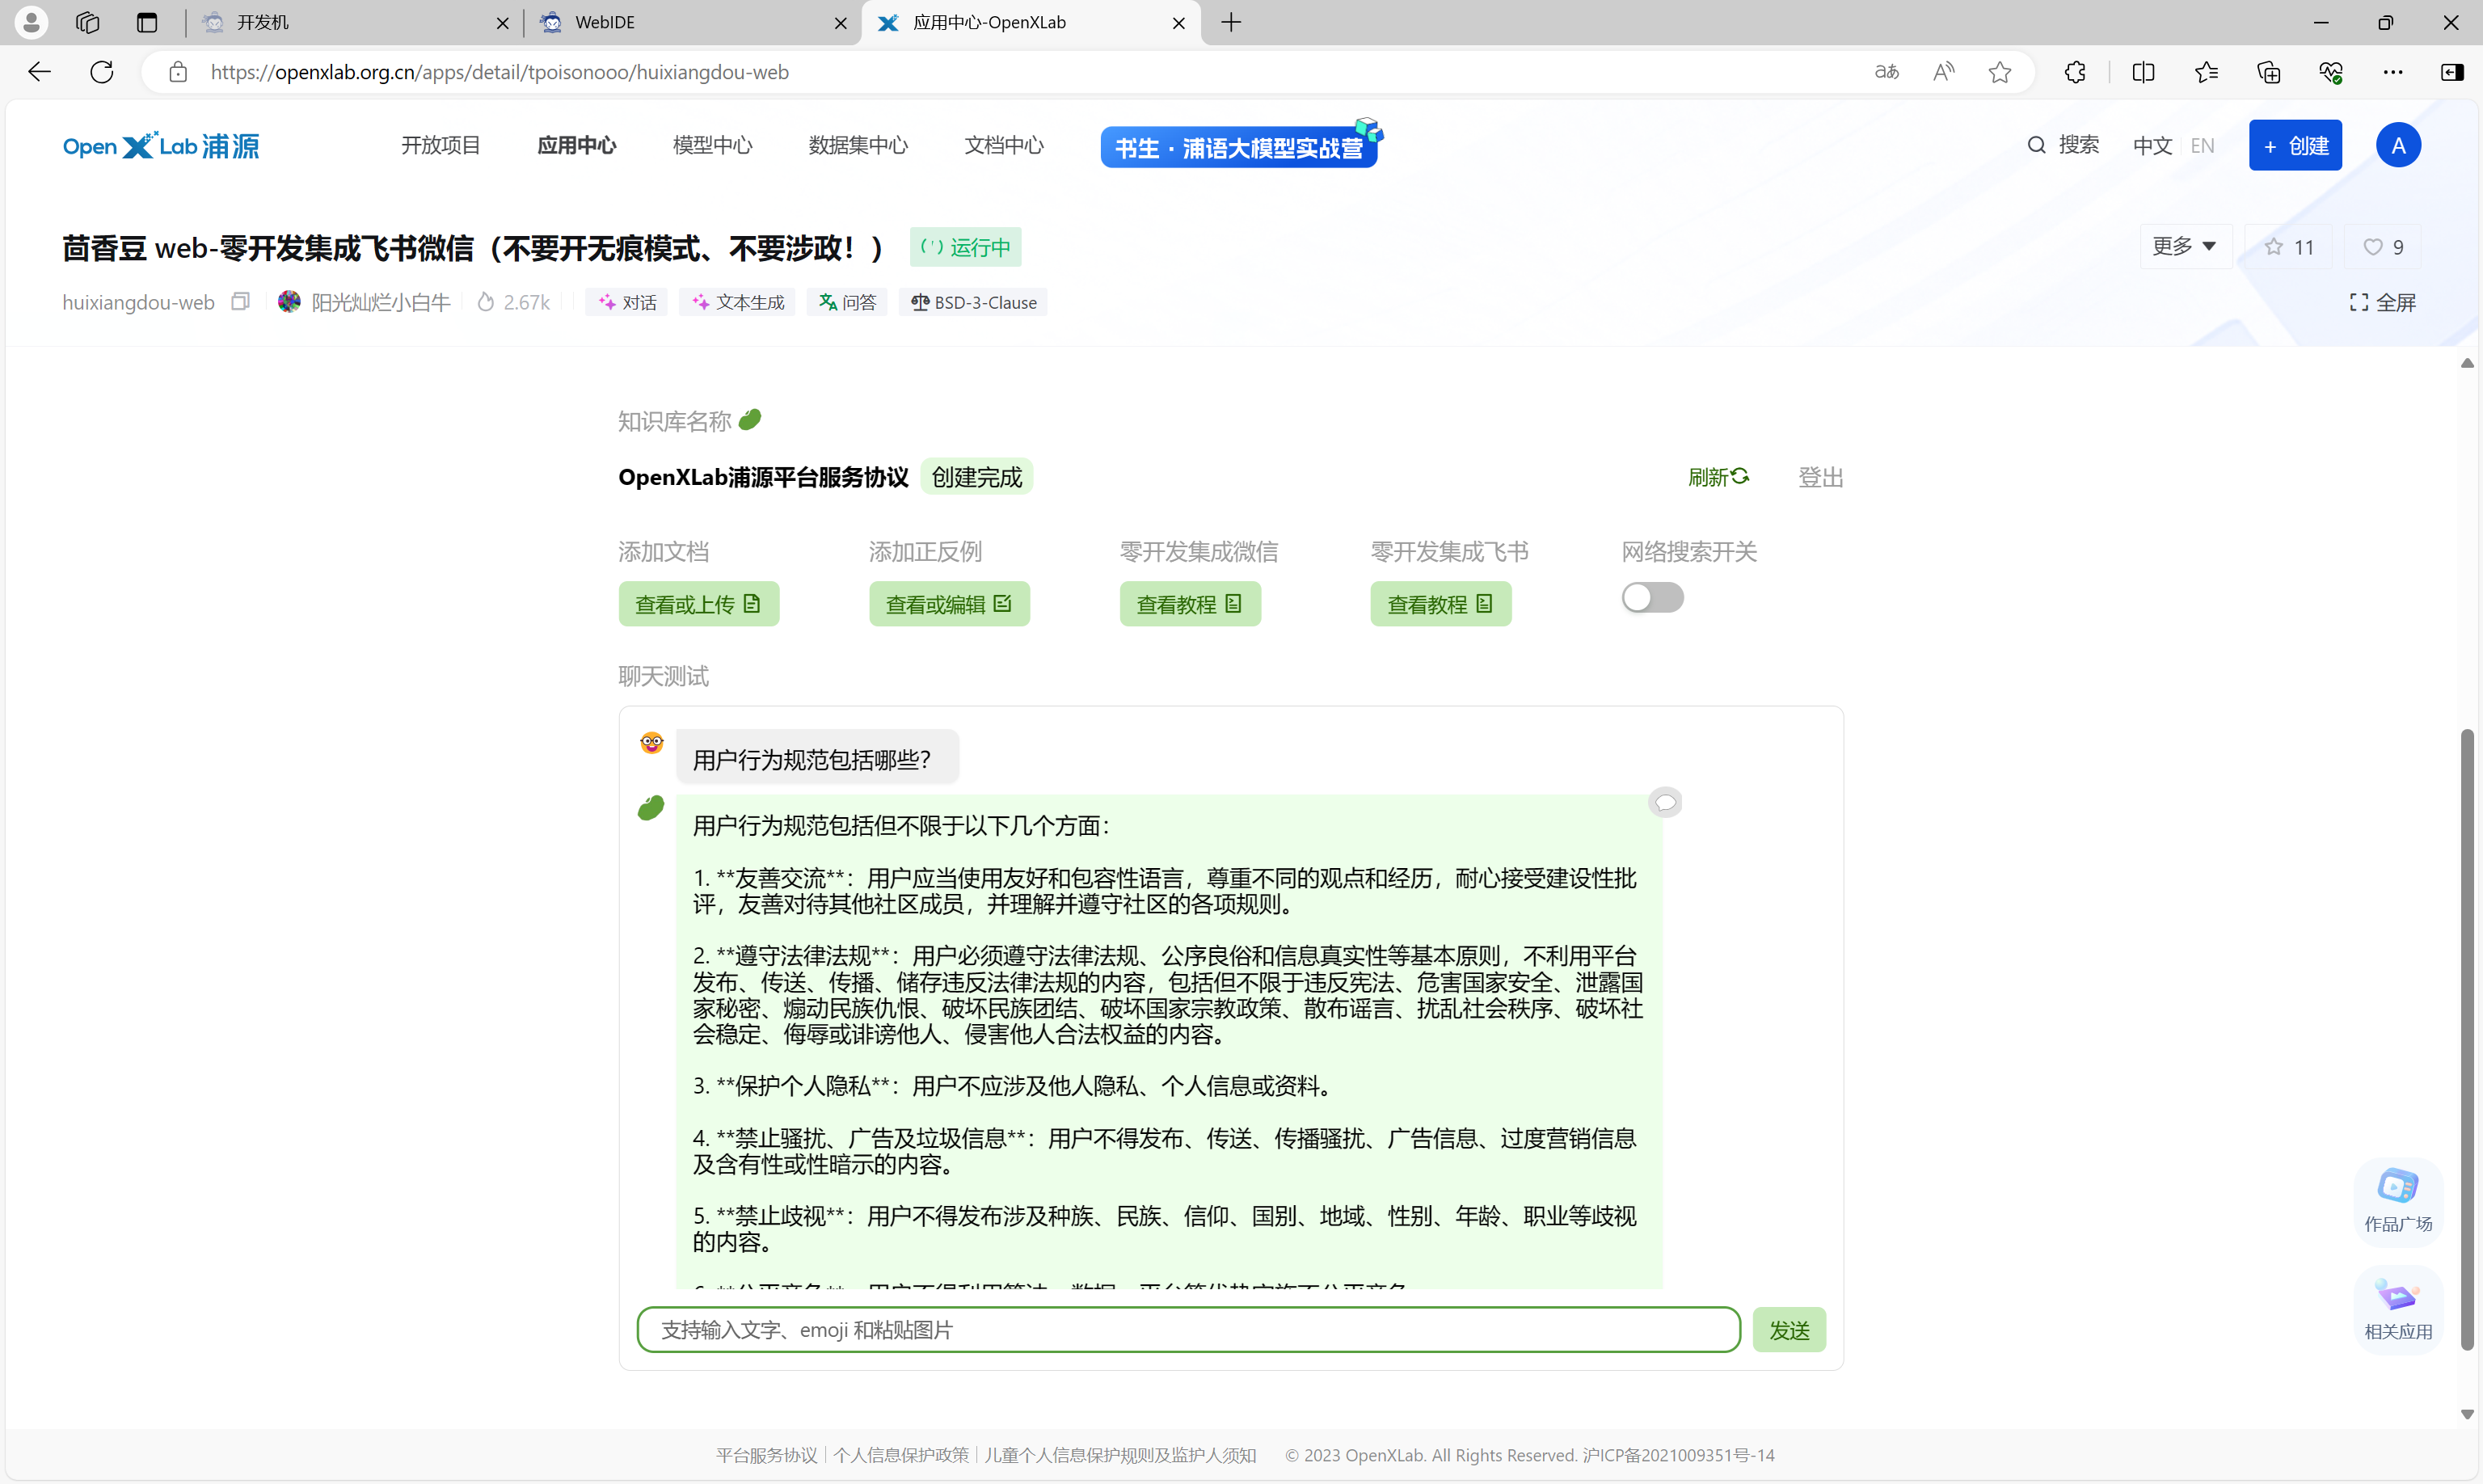Open 查看教程 for WeChat integration

pos(1190,604)
